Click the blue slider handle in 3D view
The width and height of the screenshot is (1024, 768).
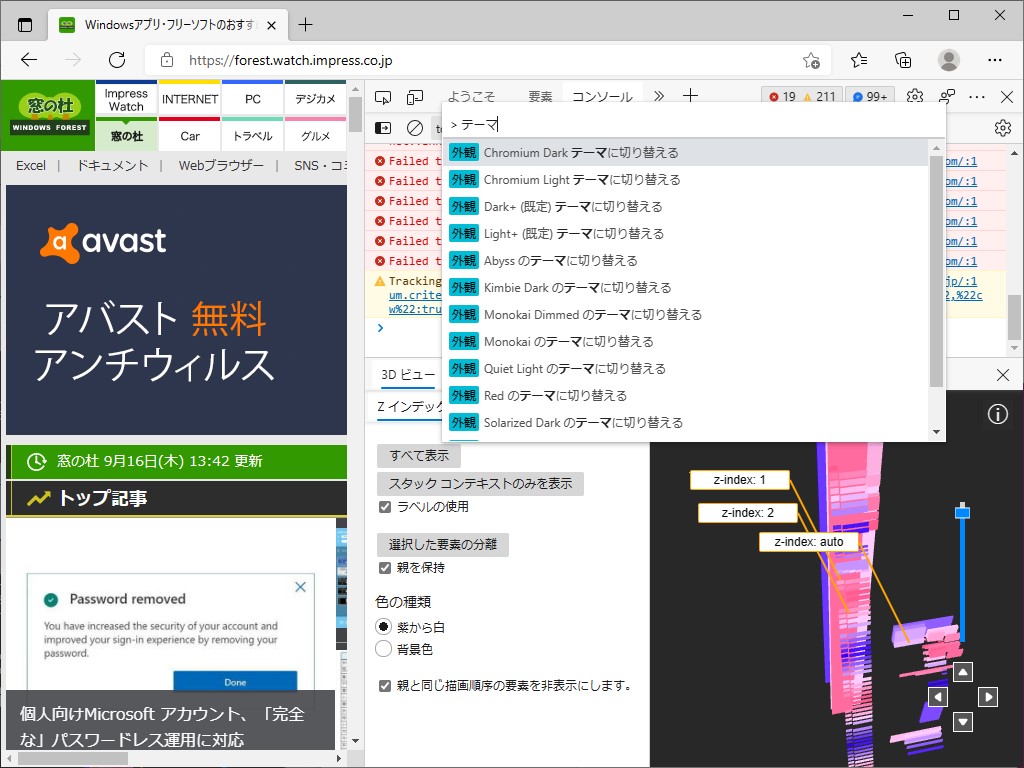coord(962,511)
